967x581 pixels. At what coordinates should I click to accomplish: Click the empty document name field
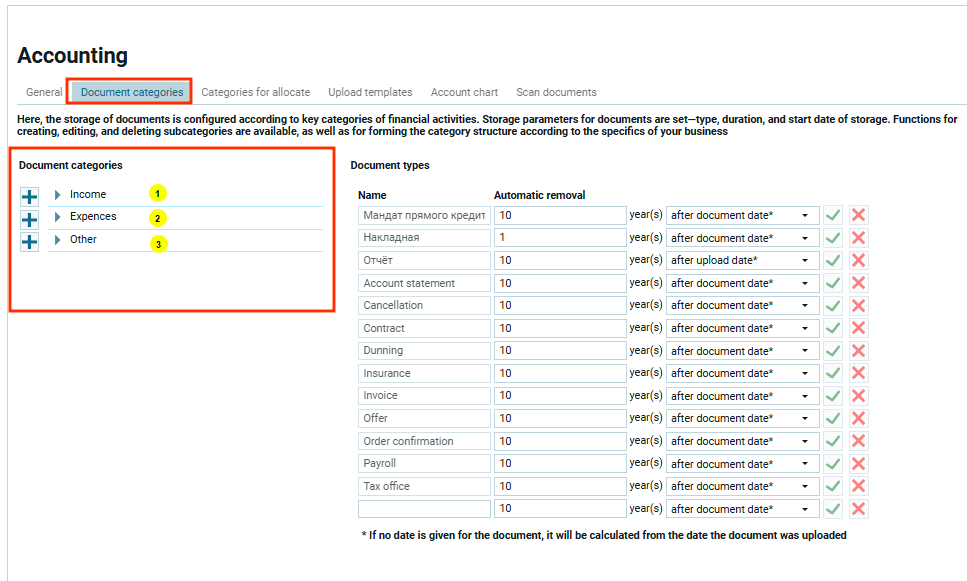pos(424,509)
